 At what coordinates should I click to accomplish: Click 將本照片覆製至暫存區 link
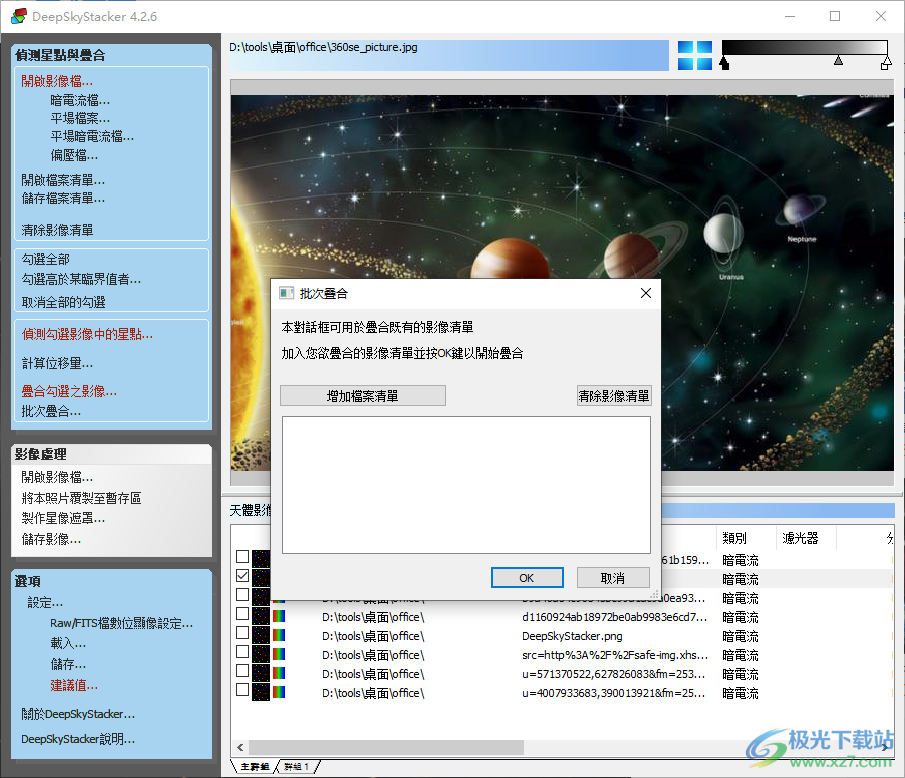click(x=81, y=498)
